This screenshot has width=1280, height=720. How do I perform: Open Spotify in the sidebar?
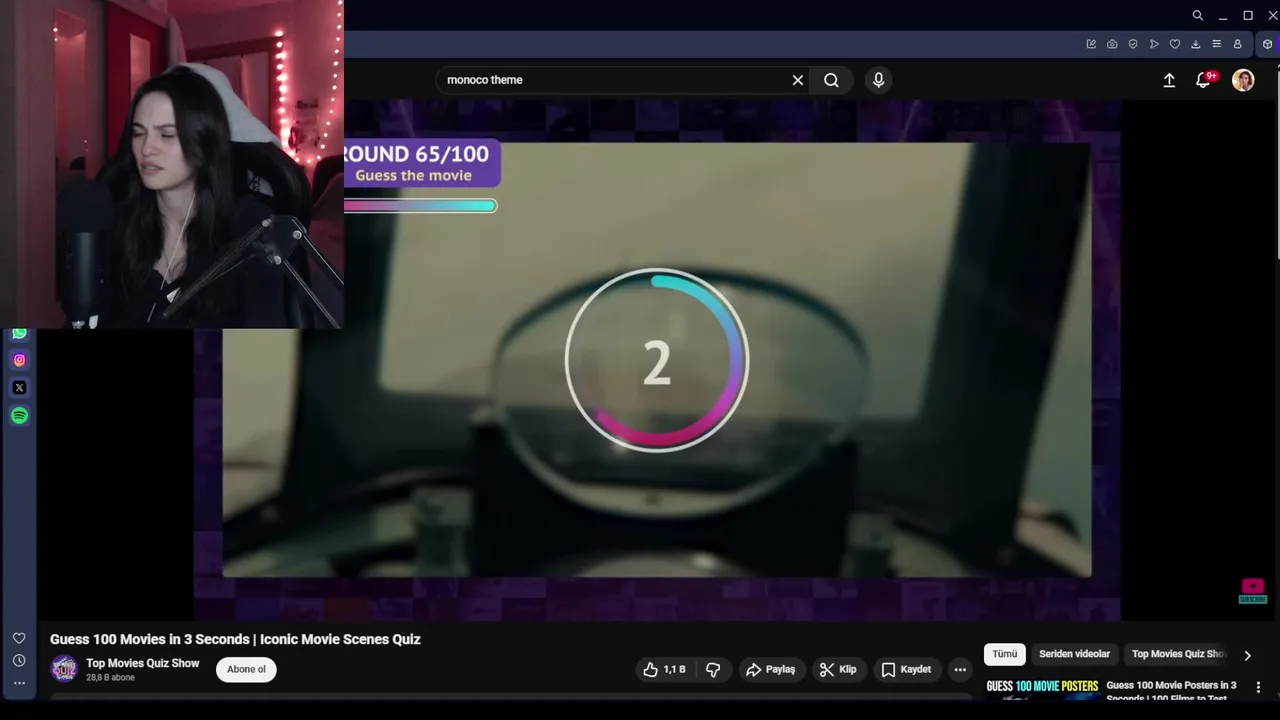pos(19,416)
